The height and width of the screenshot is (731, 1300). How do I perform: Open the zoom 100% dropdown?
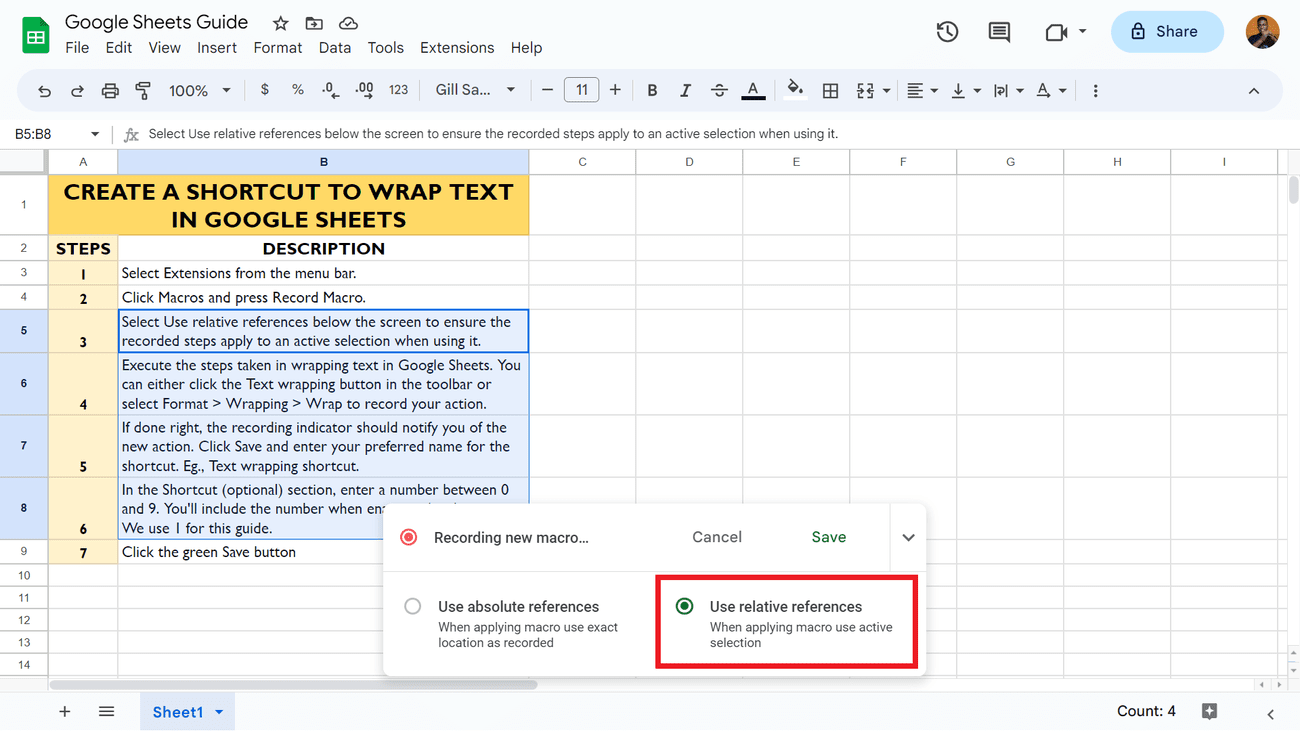click(x=200, y=91)
